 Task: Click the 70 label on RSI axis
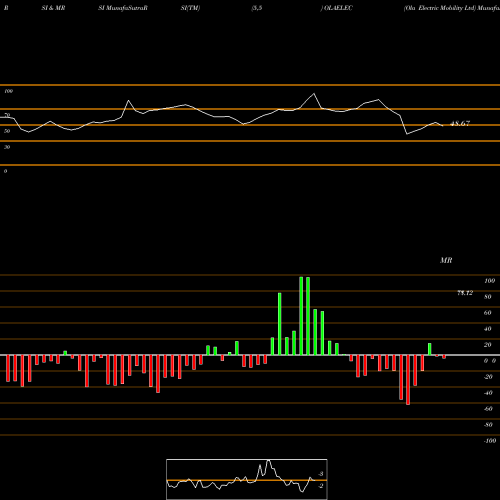click(7, 115)
